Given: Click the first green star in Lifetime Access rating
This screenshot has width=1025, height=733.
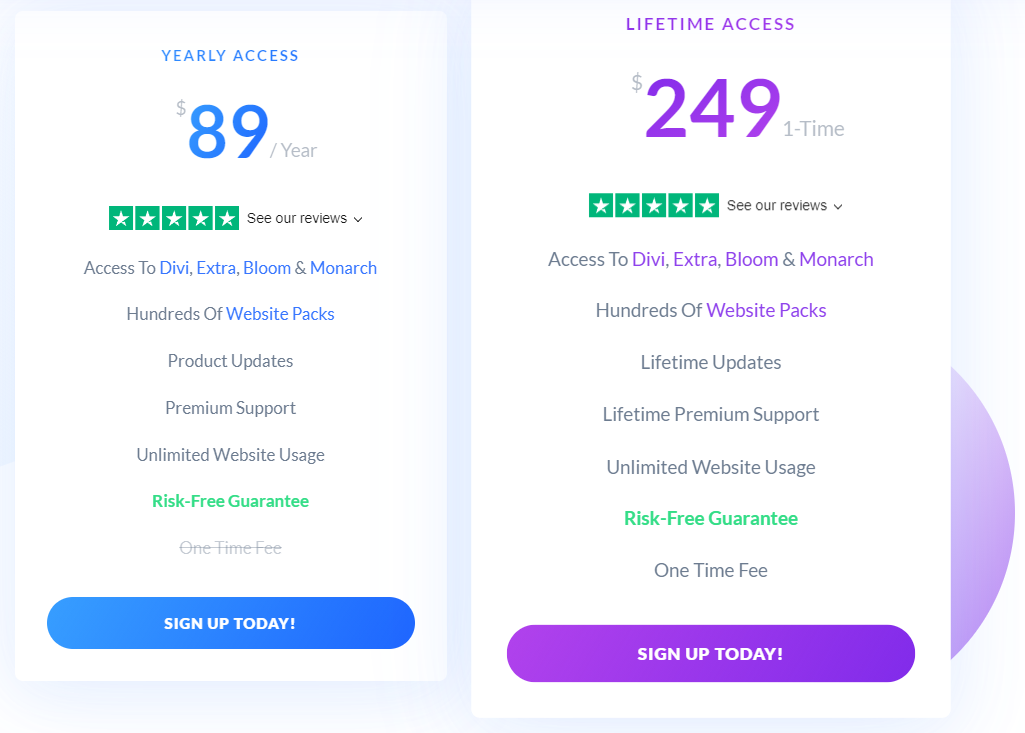Looking at the screenshot, I should 601,206.
